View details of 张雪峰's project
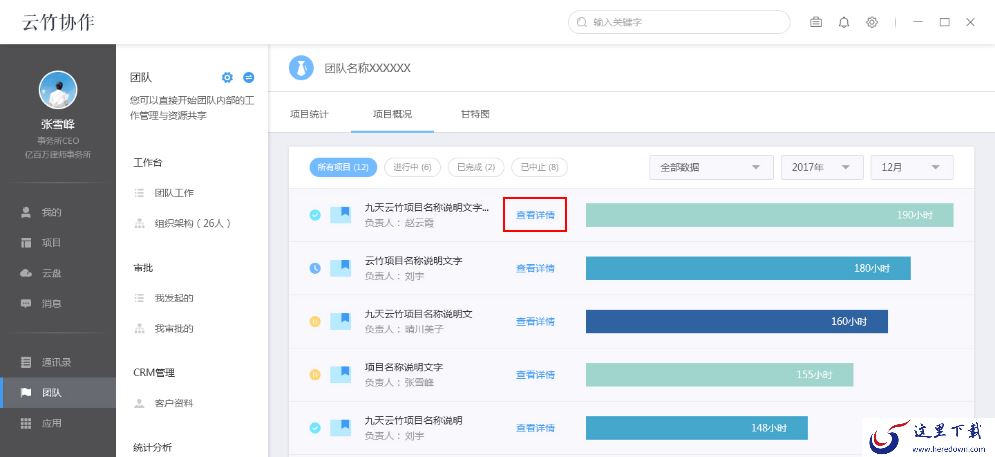 [x=535, y=374]
